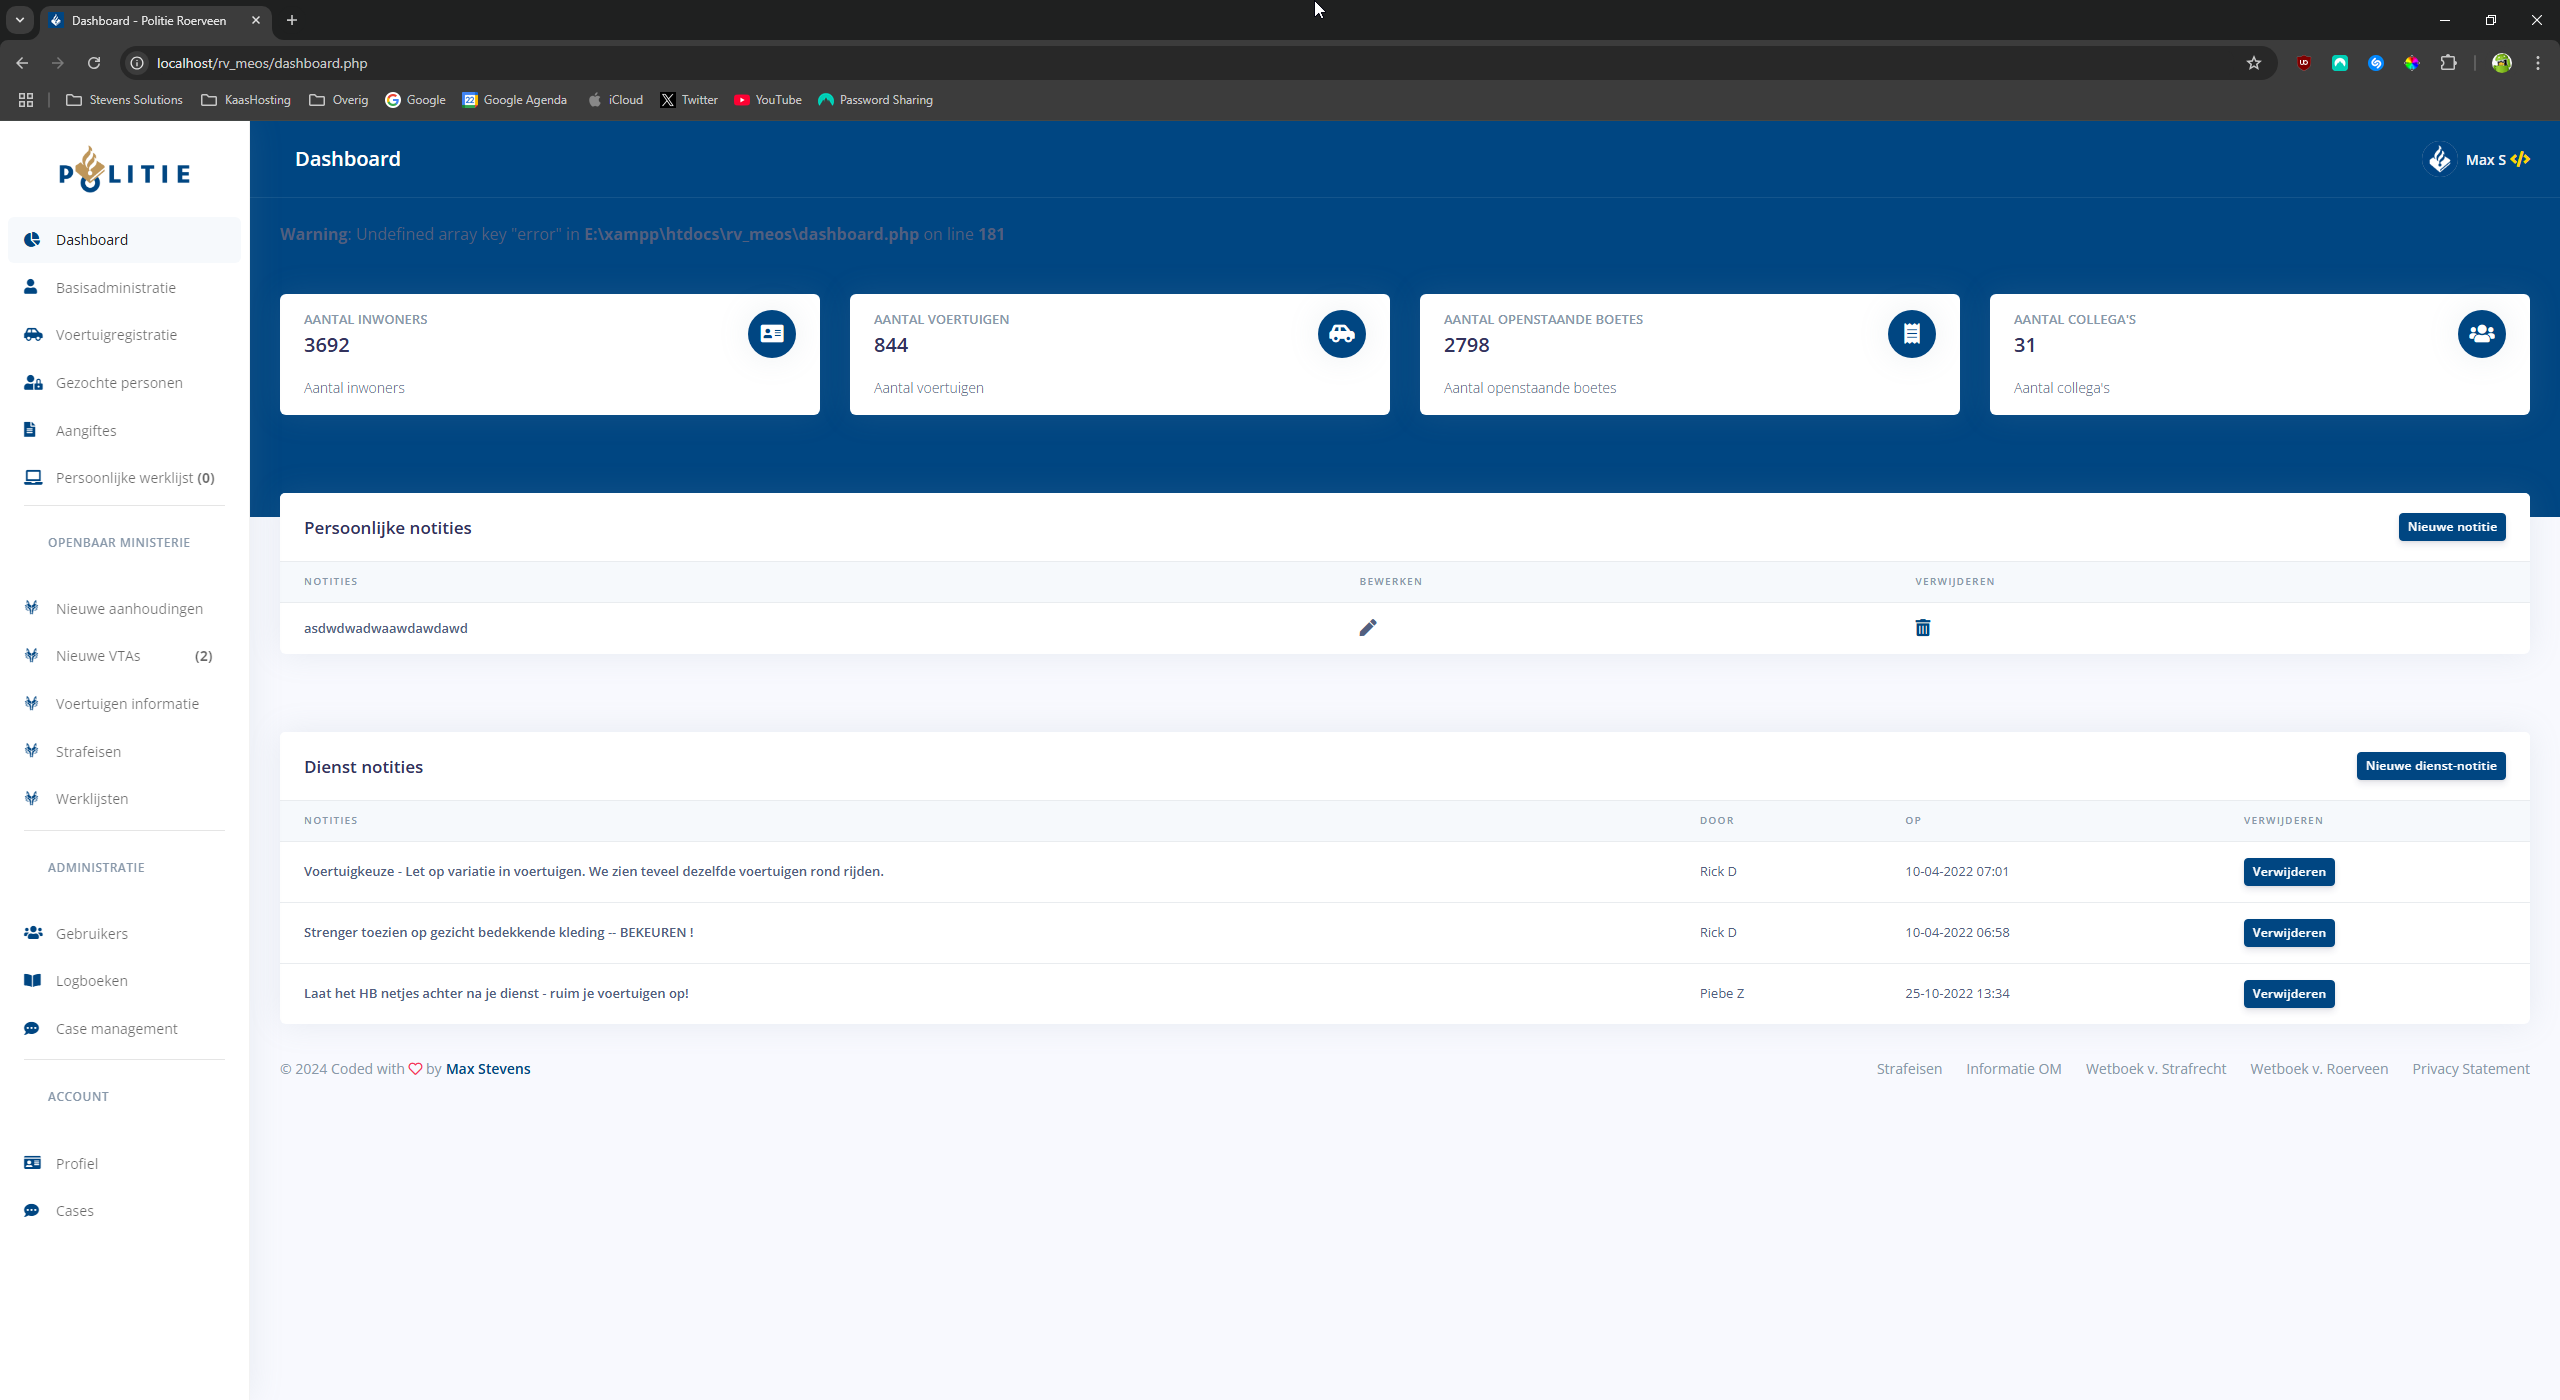Go to Gezochte personen in sidebar
The image size is (2560, 1400).
(119, 383)
